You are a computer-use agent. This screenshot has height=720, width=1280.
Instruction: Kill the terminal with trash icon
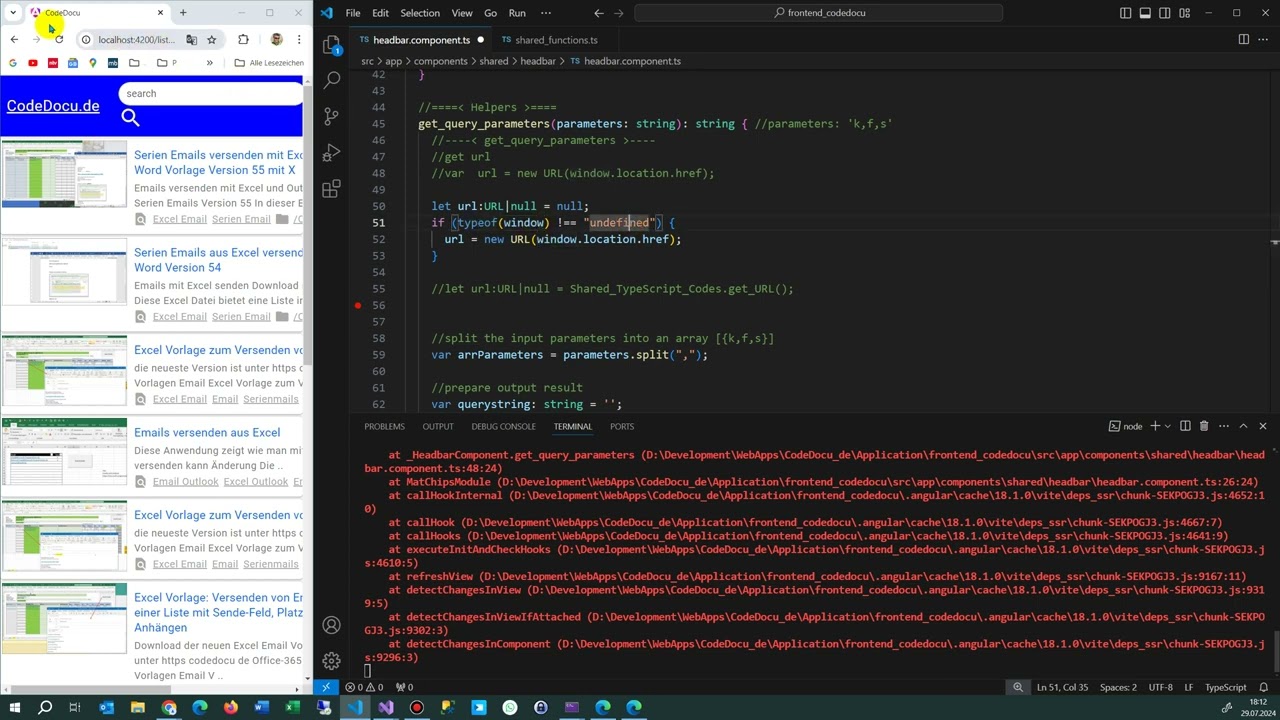pyautogui.click(x=1204, y=426)
